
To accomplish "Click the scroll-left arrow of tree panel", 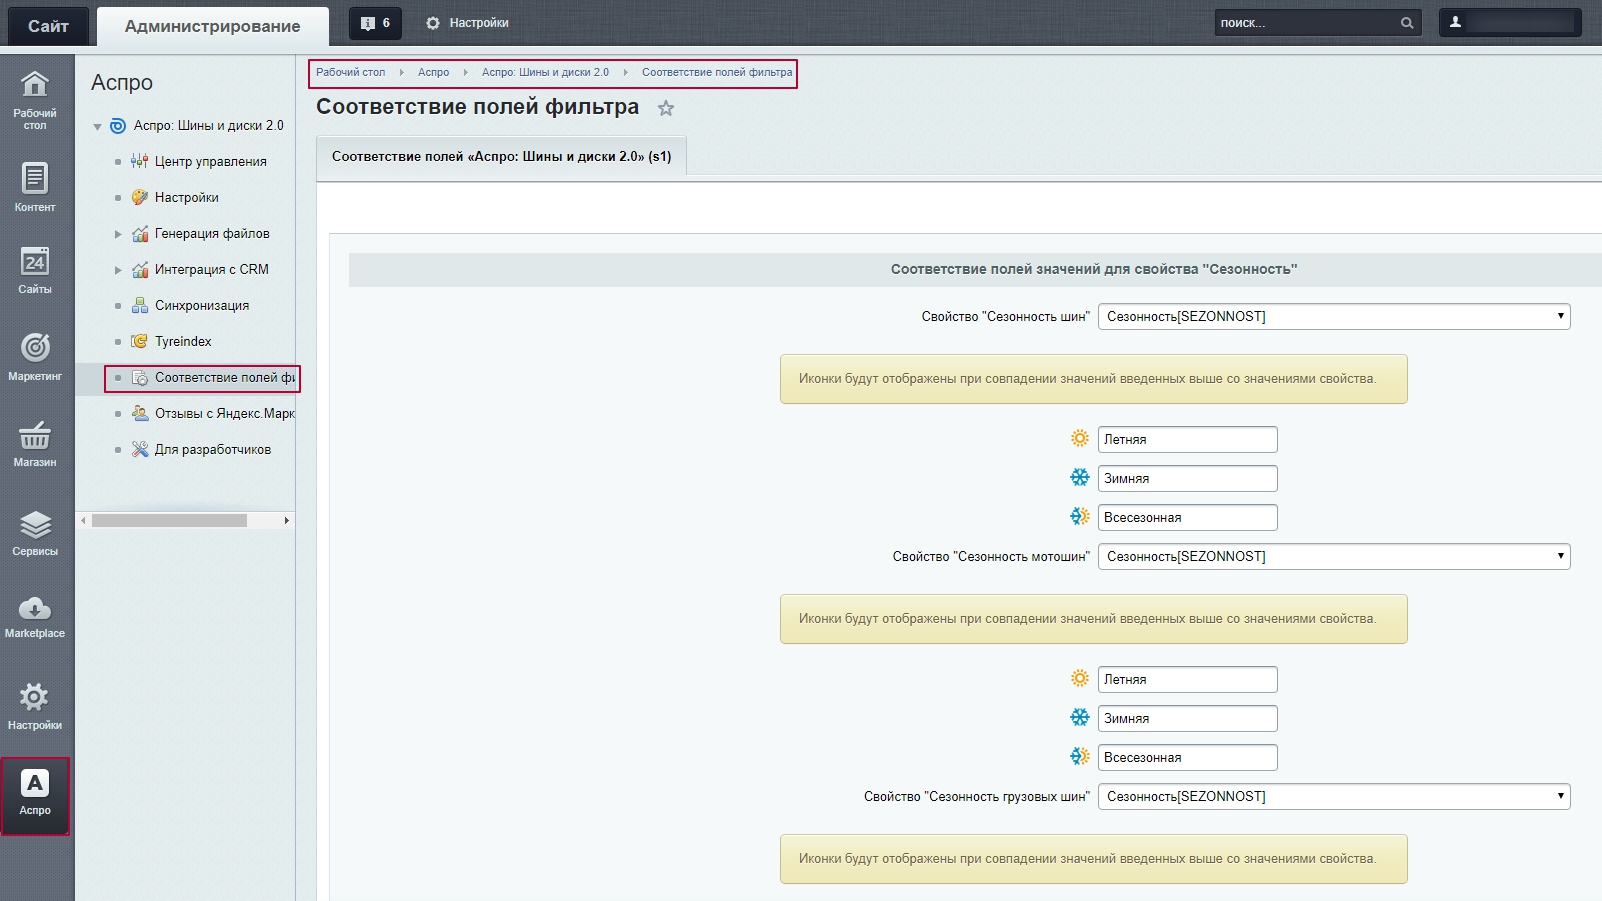I will pos(83,520).
